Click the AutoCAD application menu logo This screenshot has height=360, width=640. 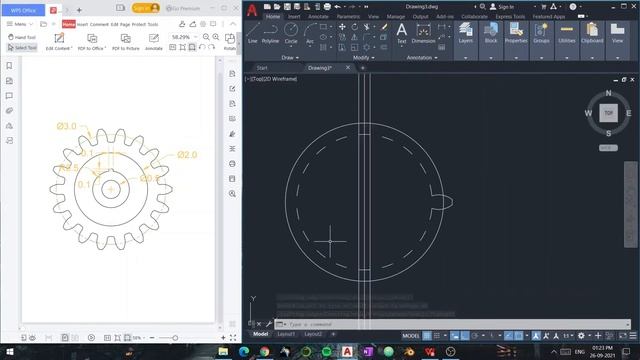(252, 10)
